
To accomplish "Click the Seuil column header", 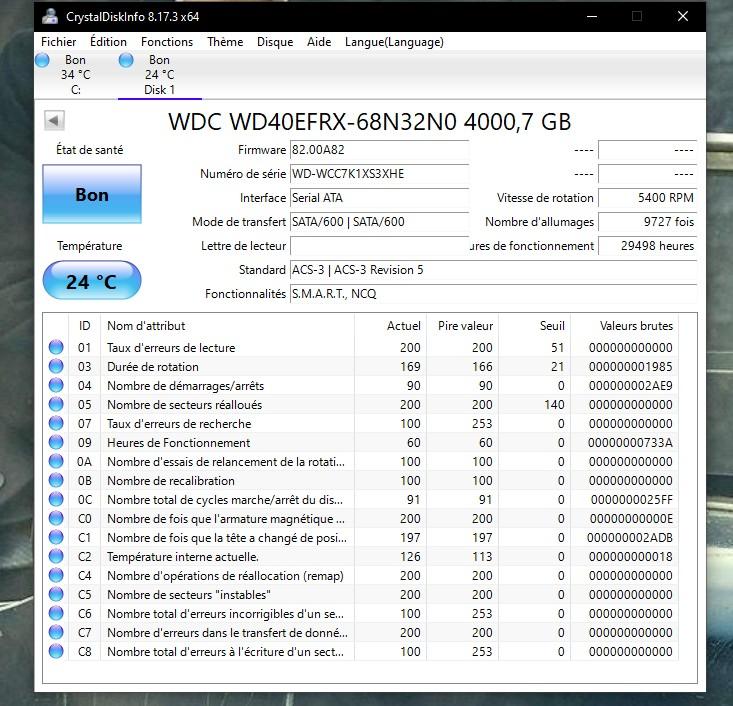I will tap(534, 325).
